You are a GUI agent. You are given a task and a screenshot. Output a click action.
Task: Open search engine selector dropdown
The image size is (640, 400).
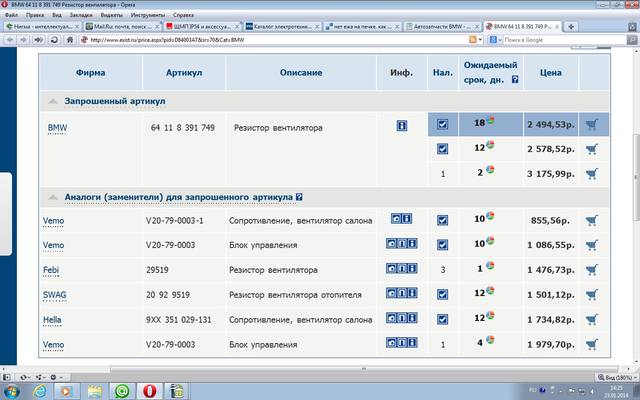pyautogui.click(x=495, y=40)
